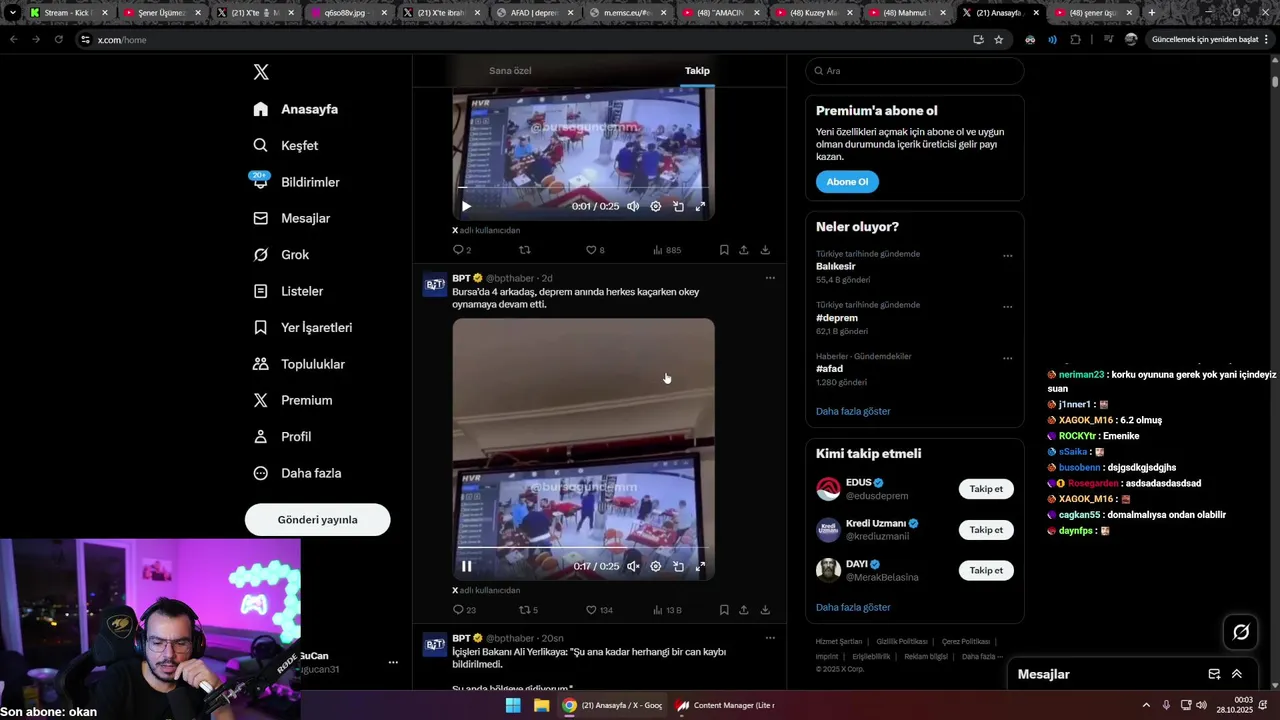Open more options for the #afad trend
This screenshot has height=720, width=1280.
pyautogui.click(x=1008, y=358)
